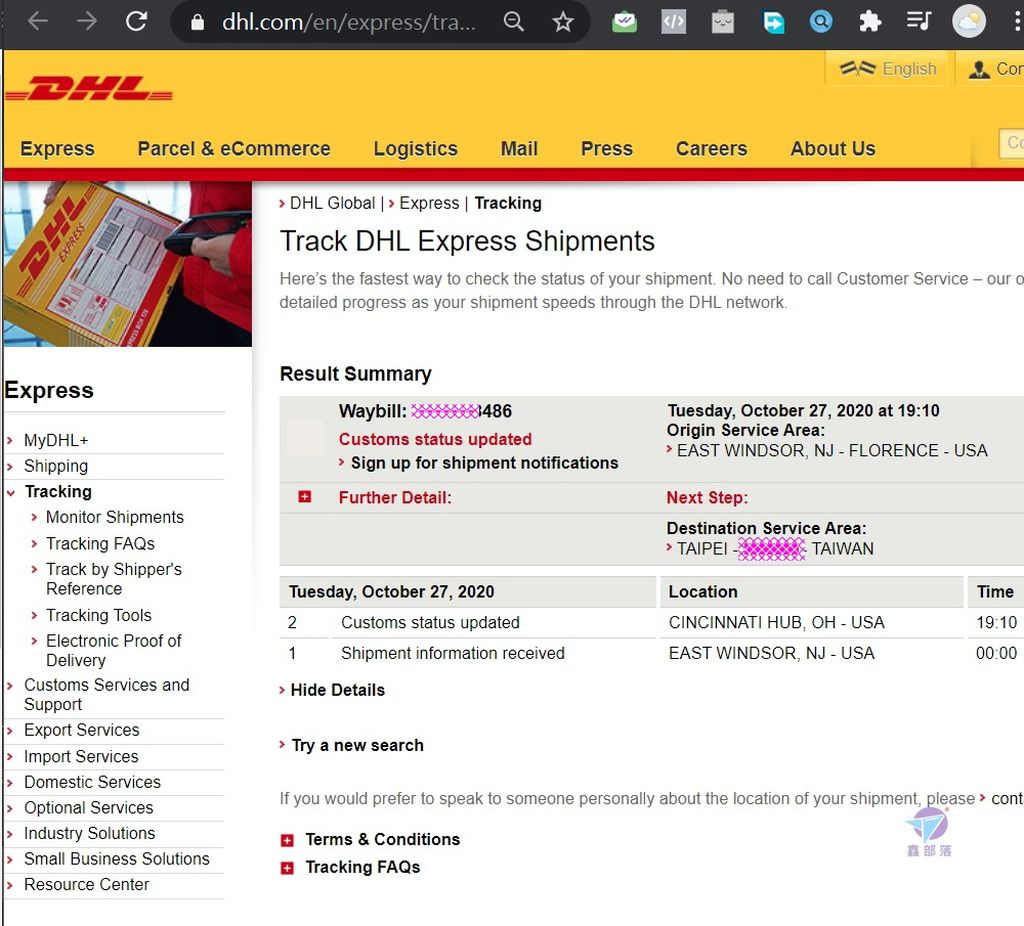Open the Parcel & eCommerce menu
This screenshot has height=926, width=1024.
point(234,148)
